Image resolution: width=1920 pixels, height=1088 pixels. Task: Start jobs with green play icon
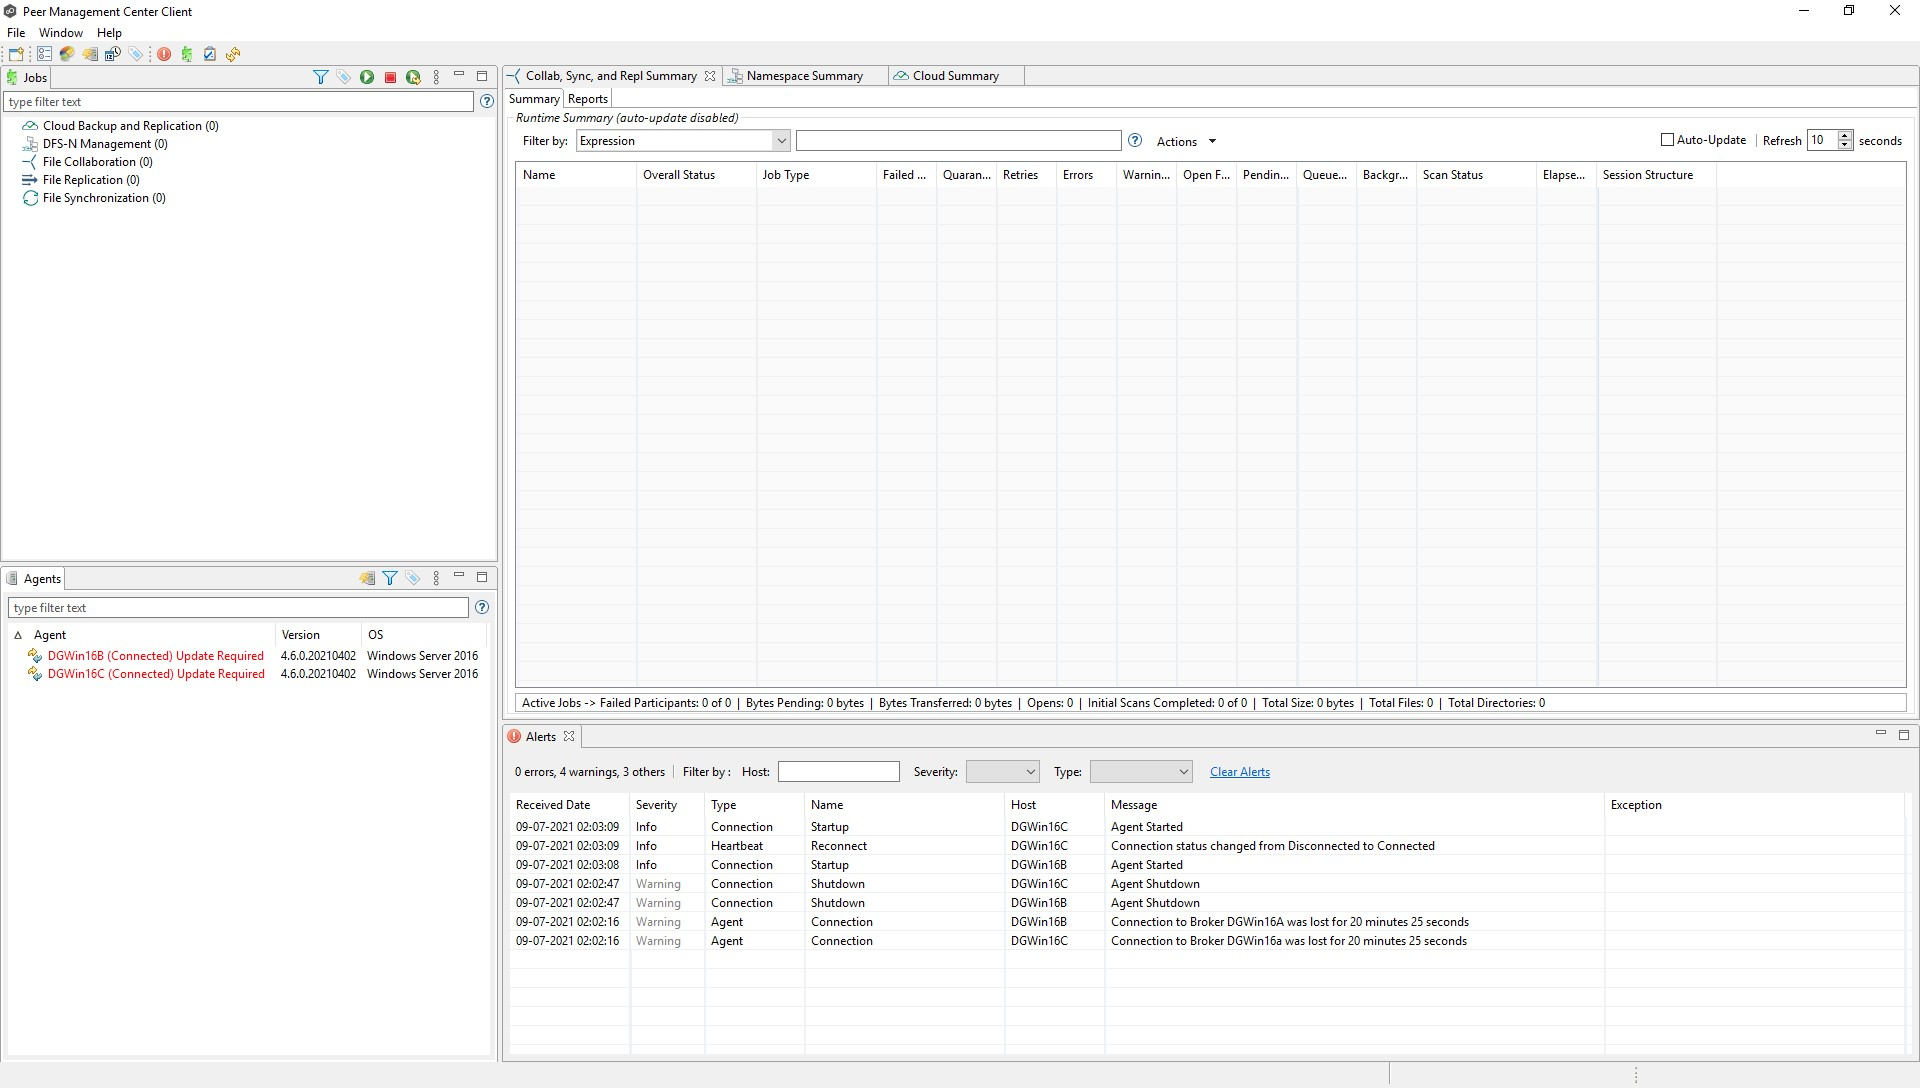click(367, 77)
